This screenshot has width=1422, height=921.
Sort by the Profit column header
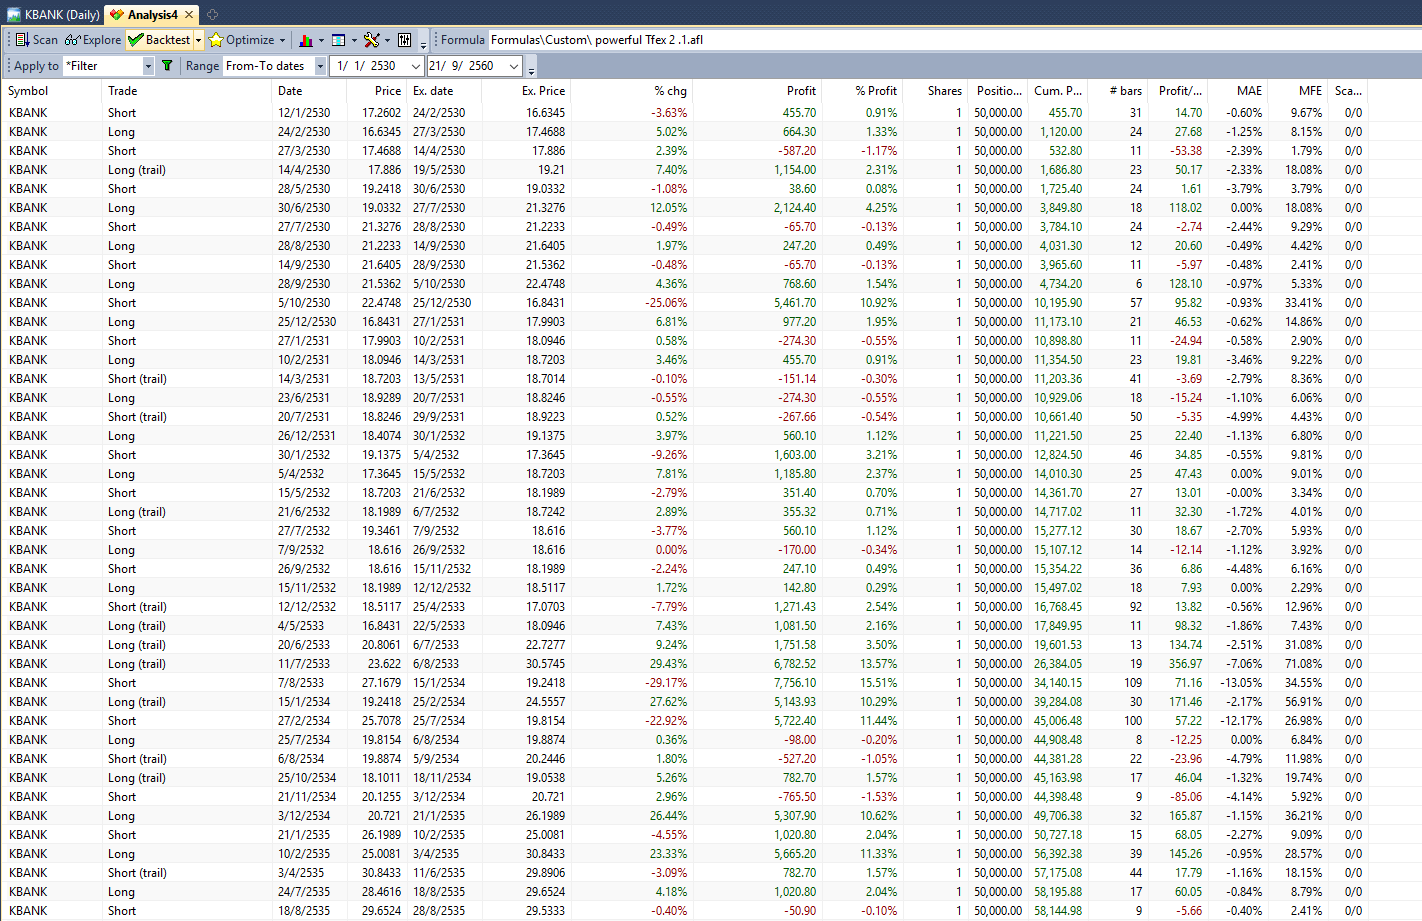800,91
